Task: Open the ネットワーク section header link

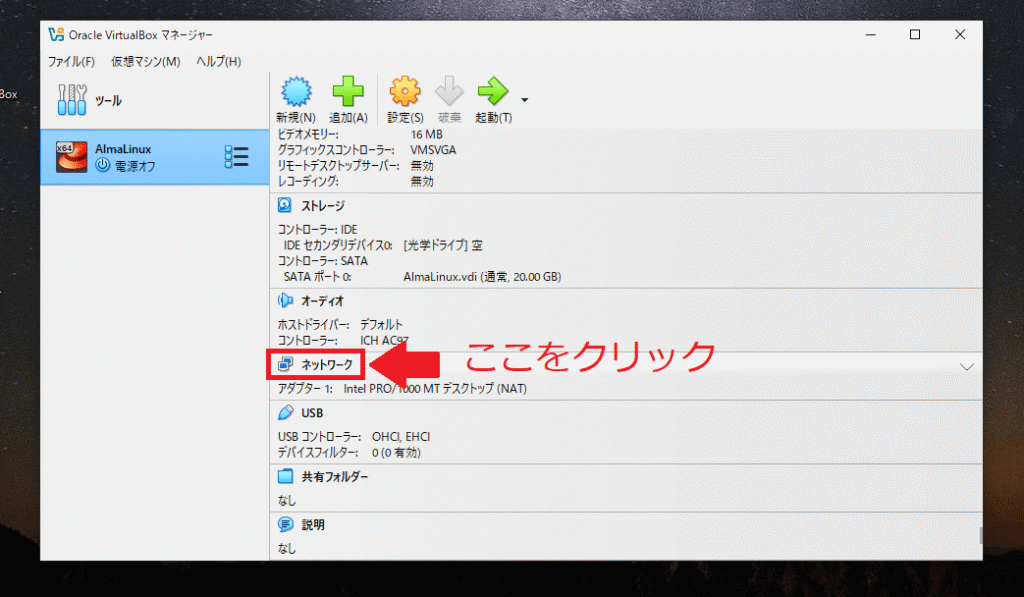Action: click(327, 364)
